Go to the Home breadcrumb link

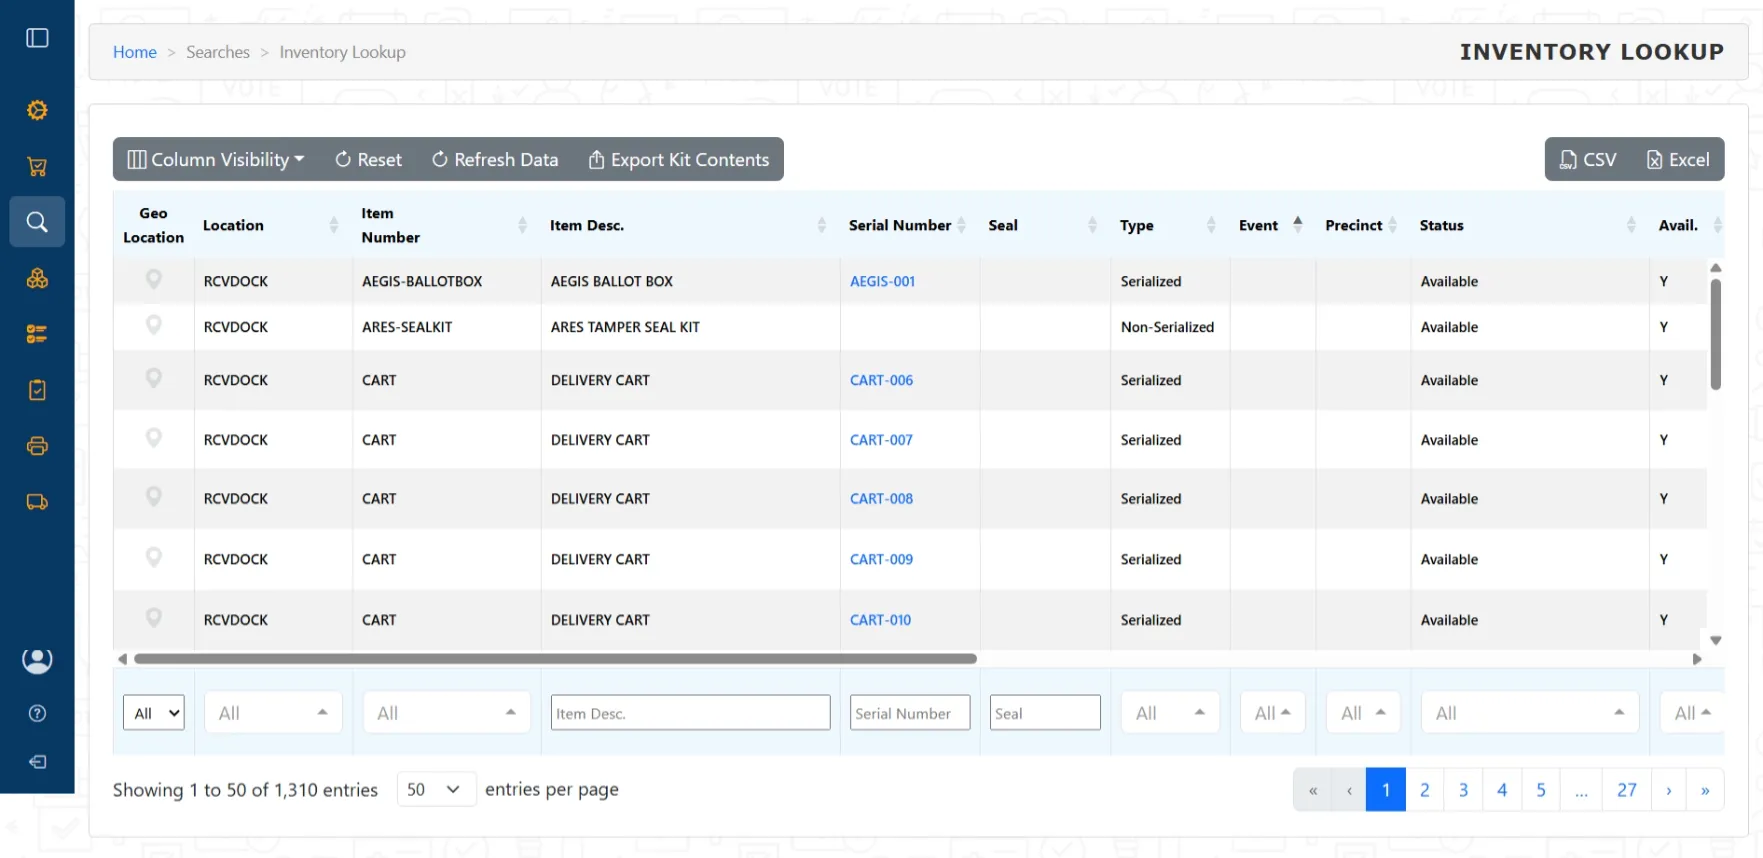135,52
